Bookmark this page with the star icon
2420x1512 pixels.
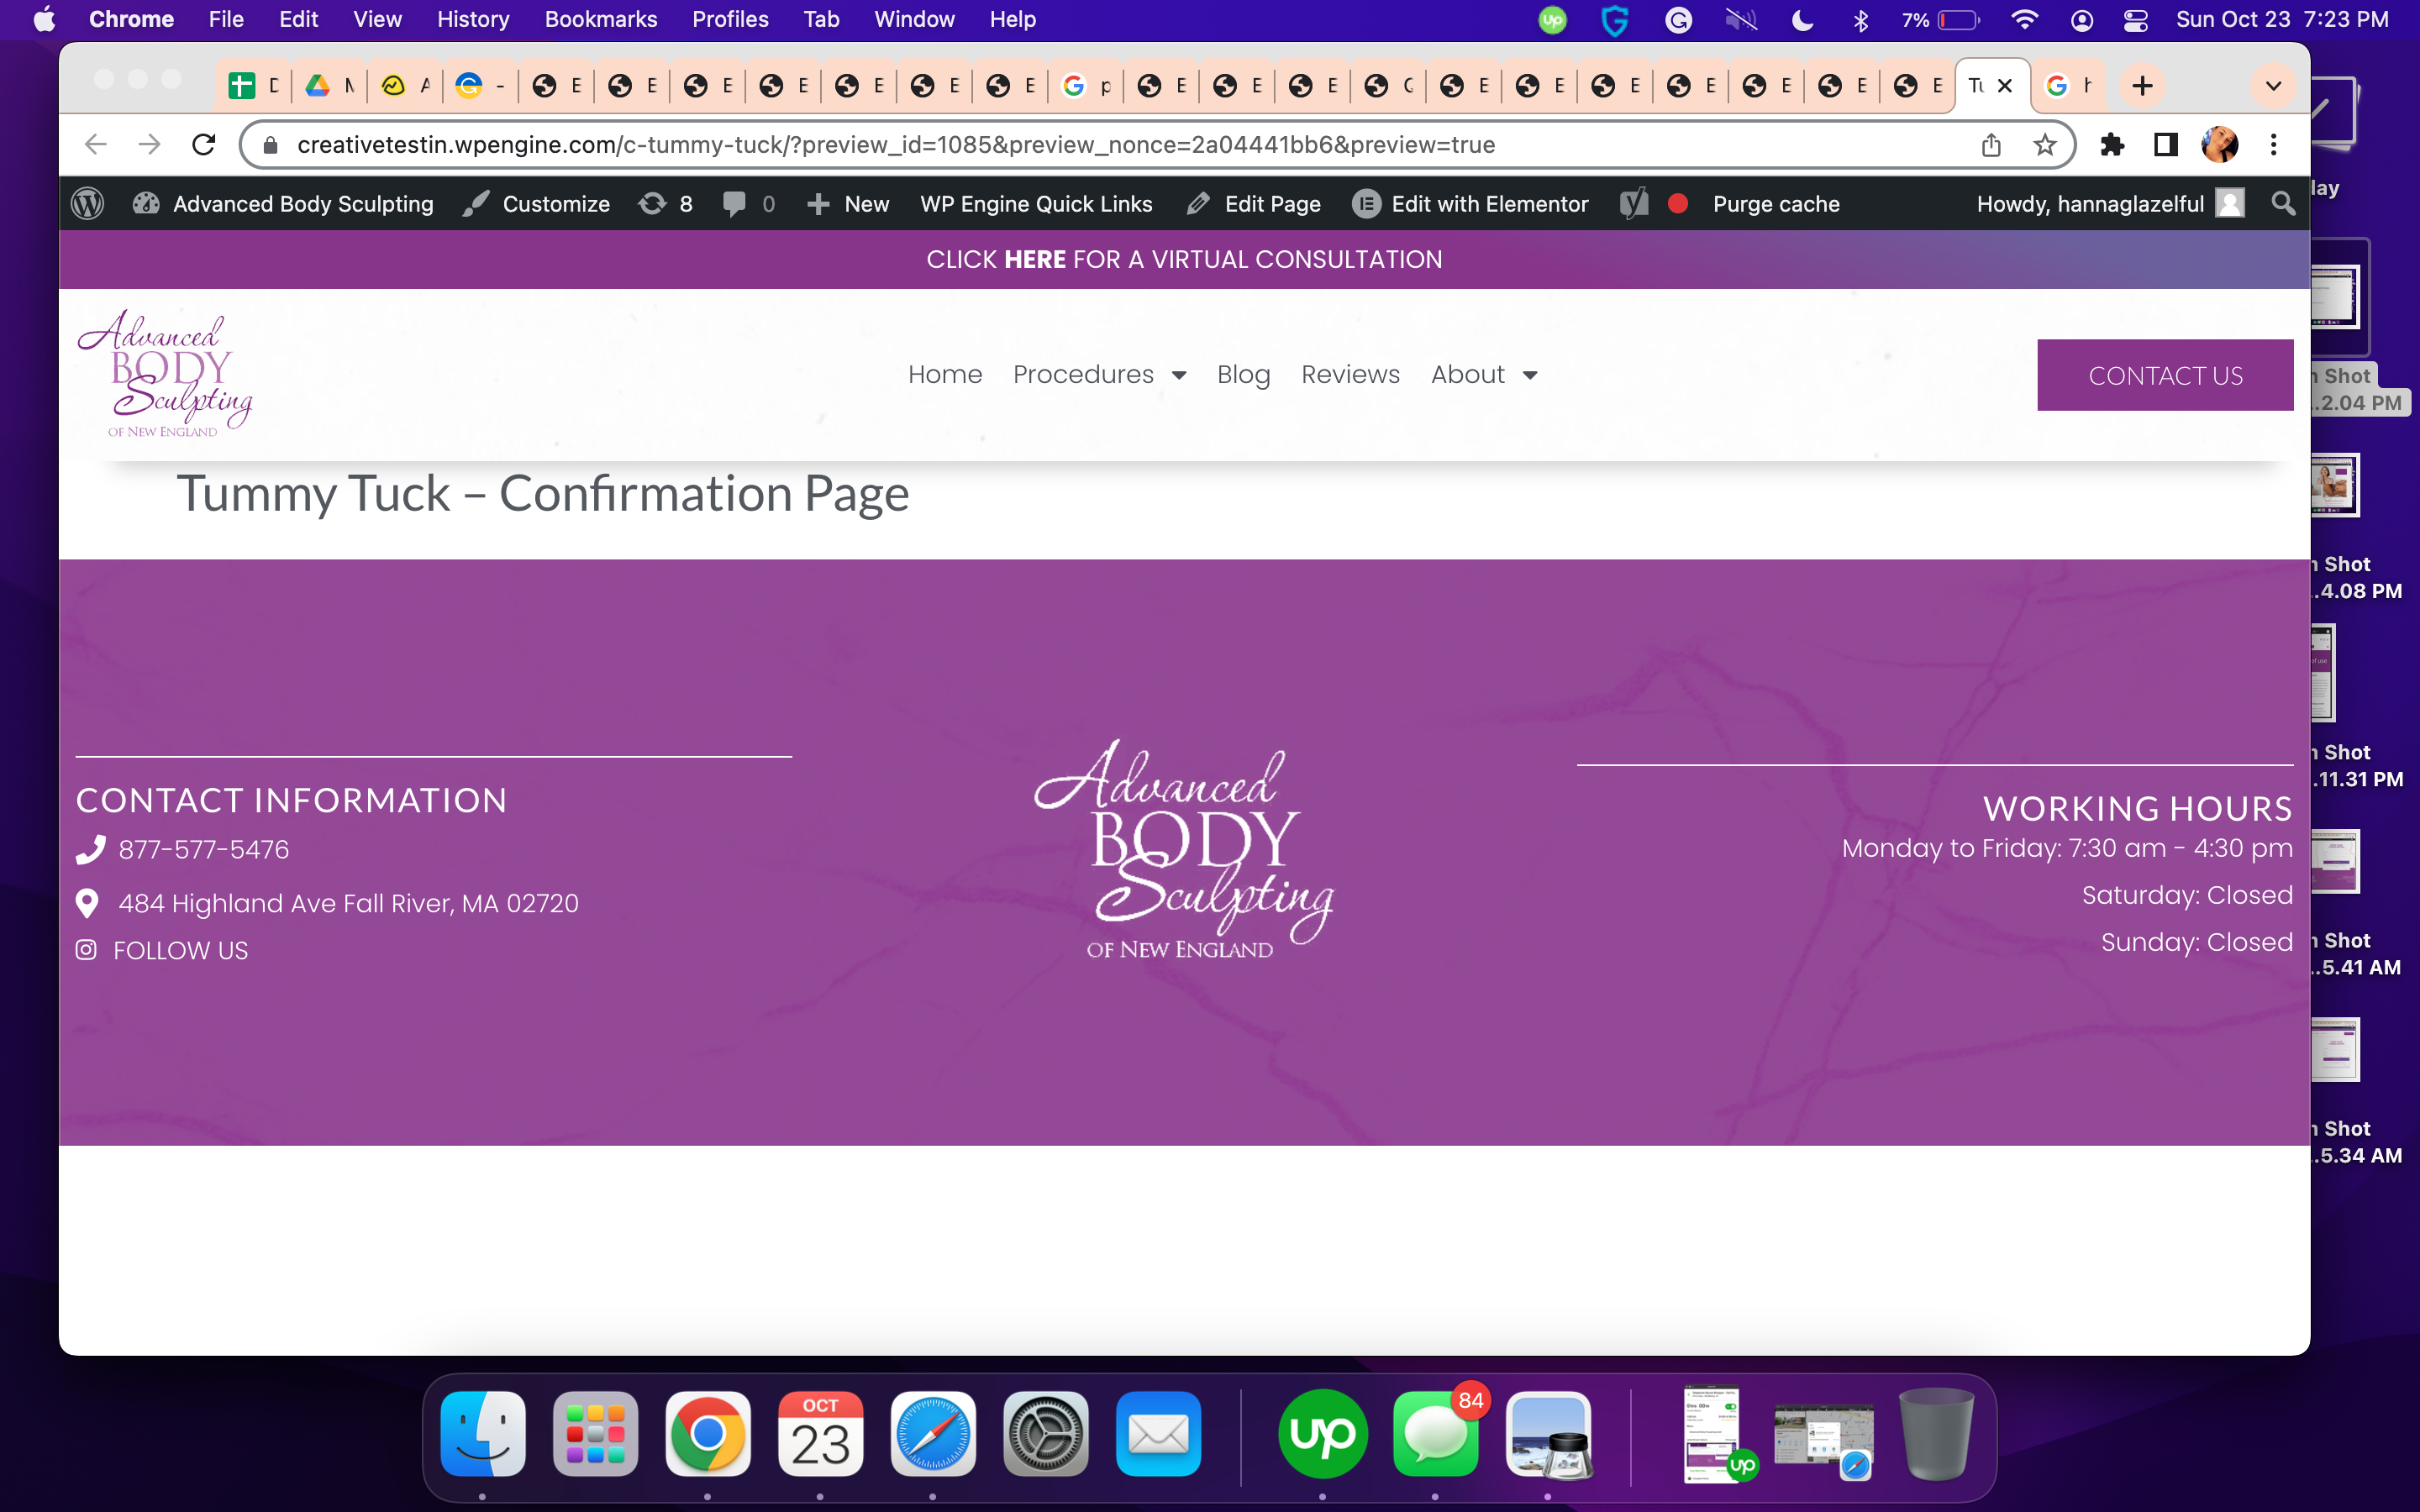[x=2045, y=145]
